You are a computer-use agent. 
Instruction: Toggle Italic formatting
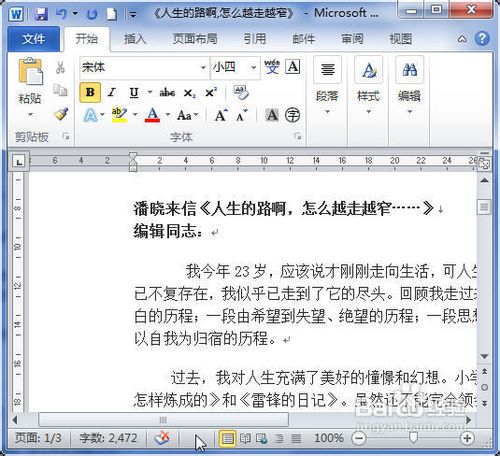click(112, 92)
